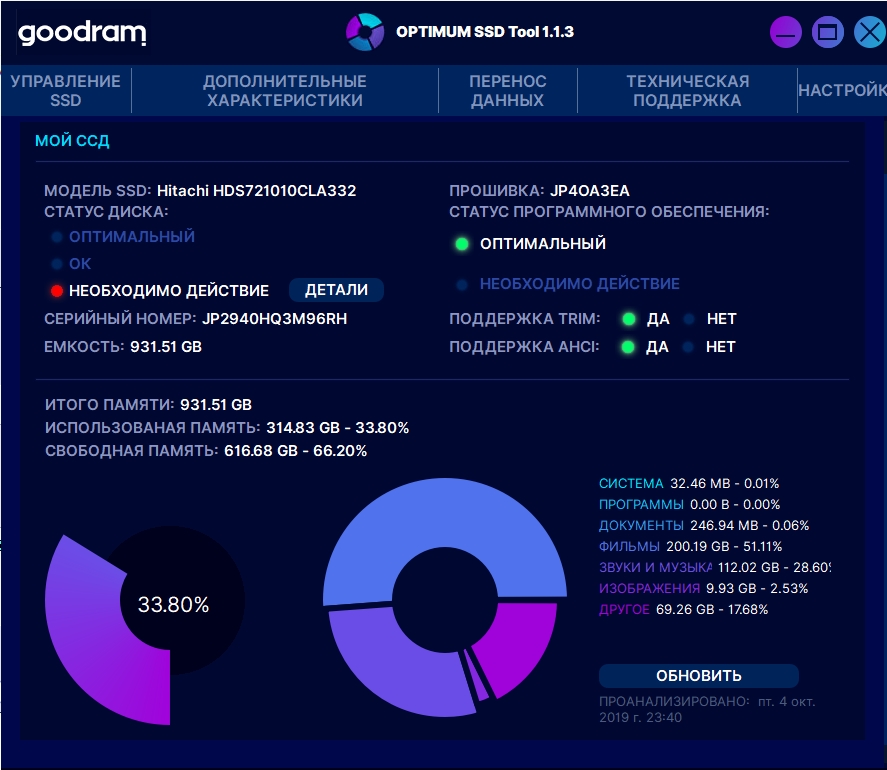Click the OPTIMUM SSD Tool app icon
887x770 pixels.
pyautogui.click(x=365, y=32)
